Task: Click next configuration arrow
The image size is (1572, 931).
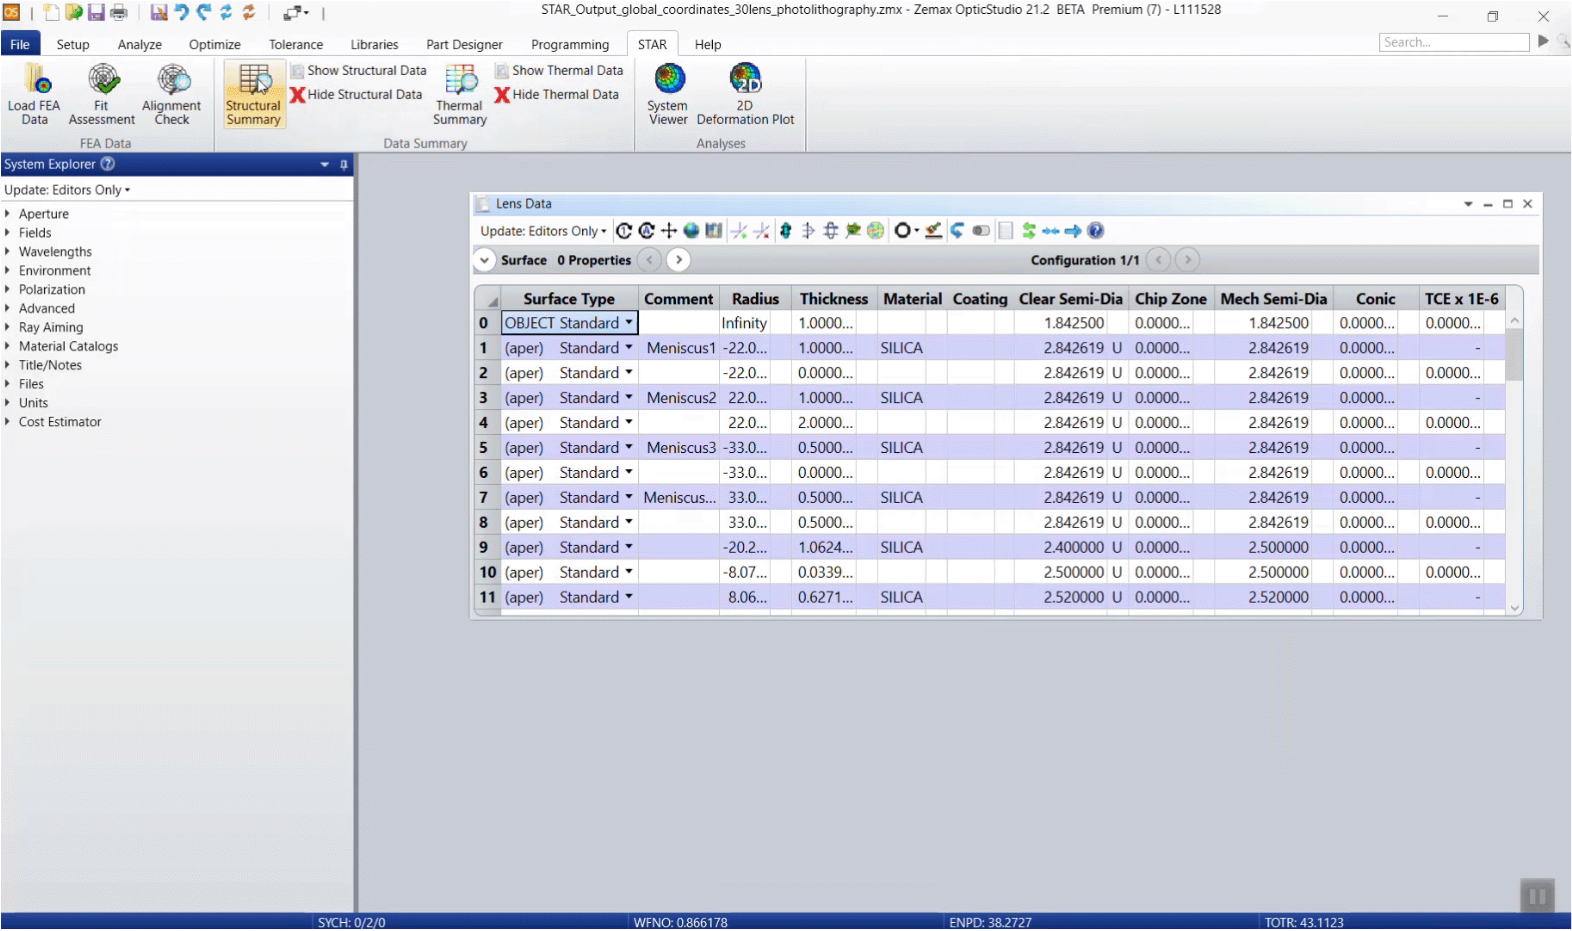Action: 1187,260
